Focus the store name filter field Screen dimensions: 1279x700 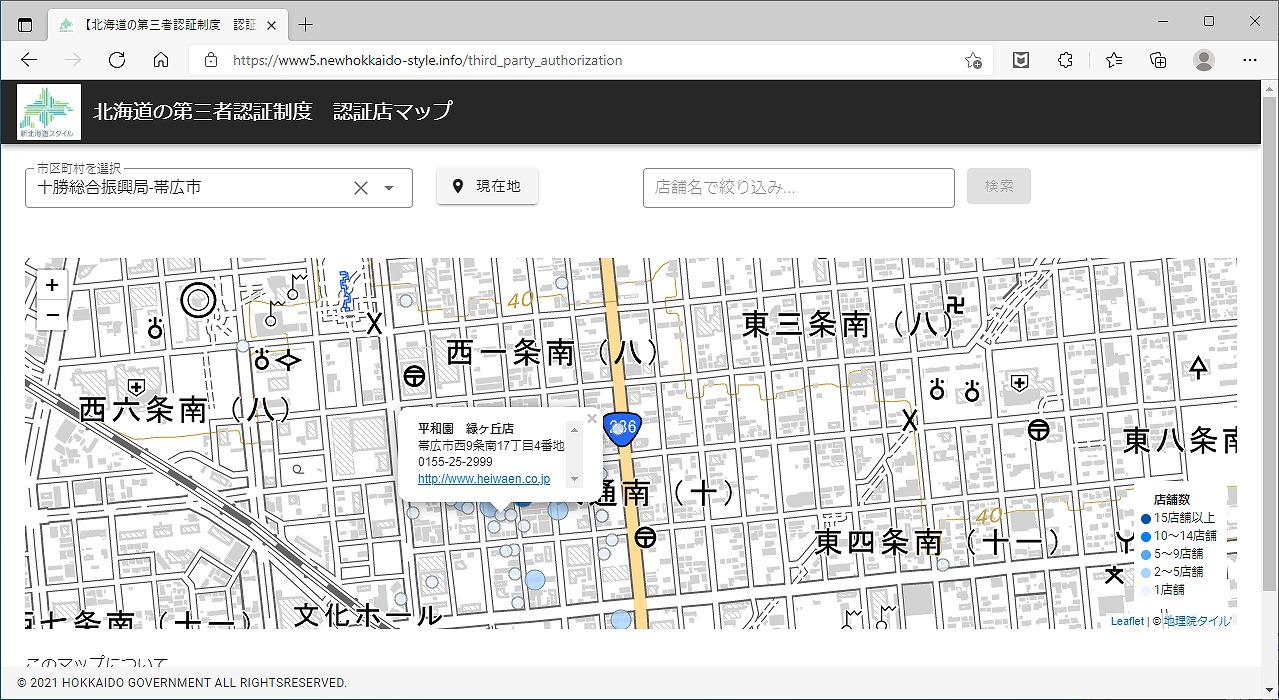click(798, 187)
